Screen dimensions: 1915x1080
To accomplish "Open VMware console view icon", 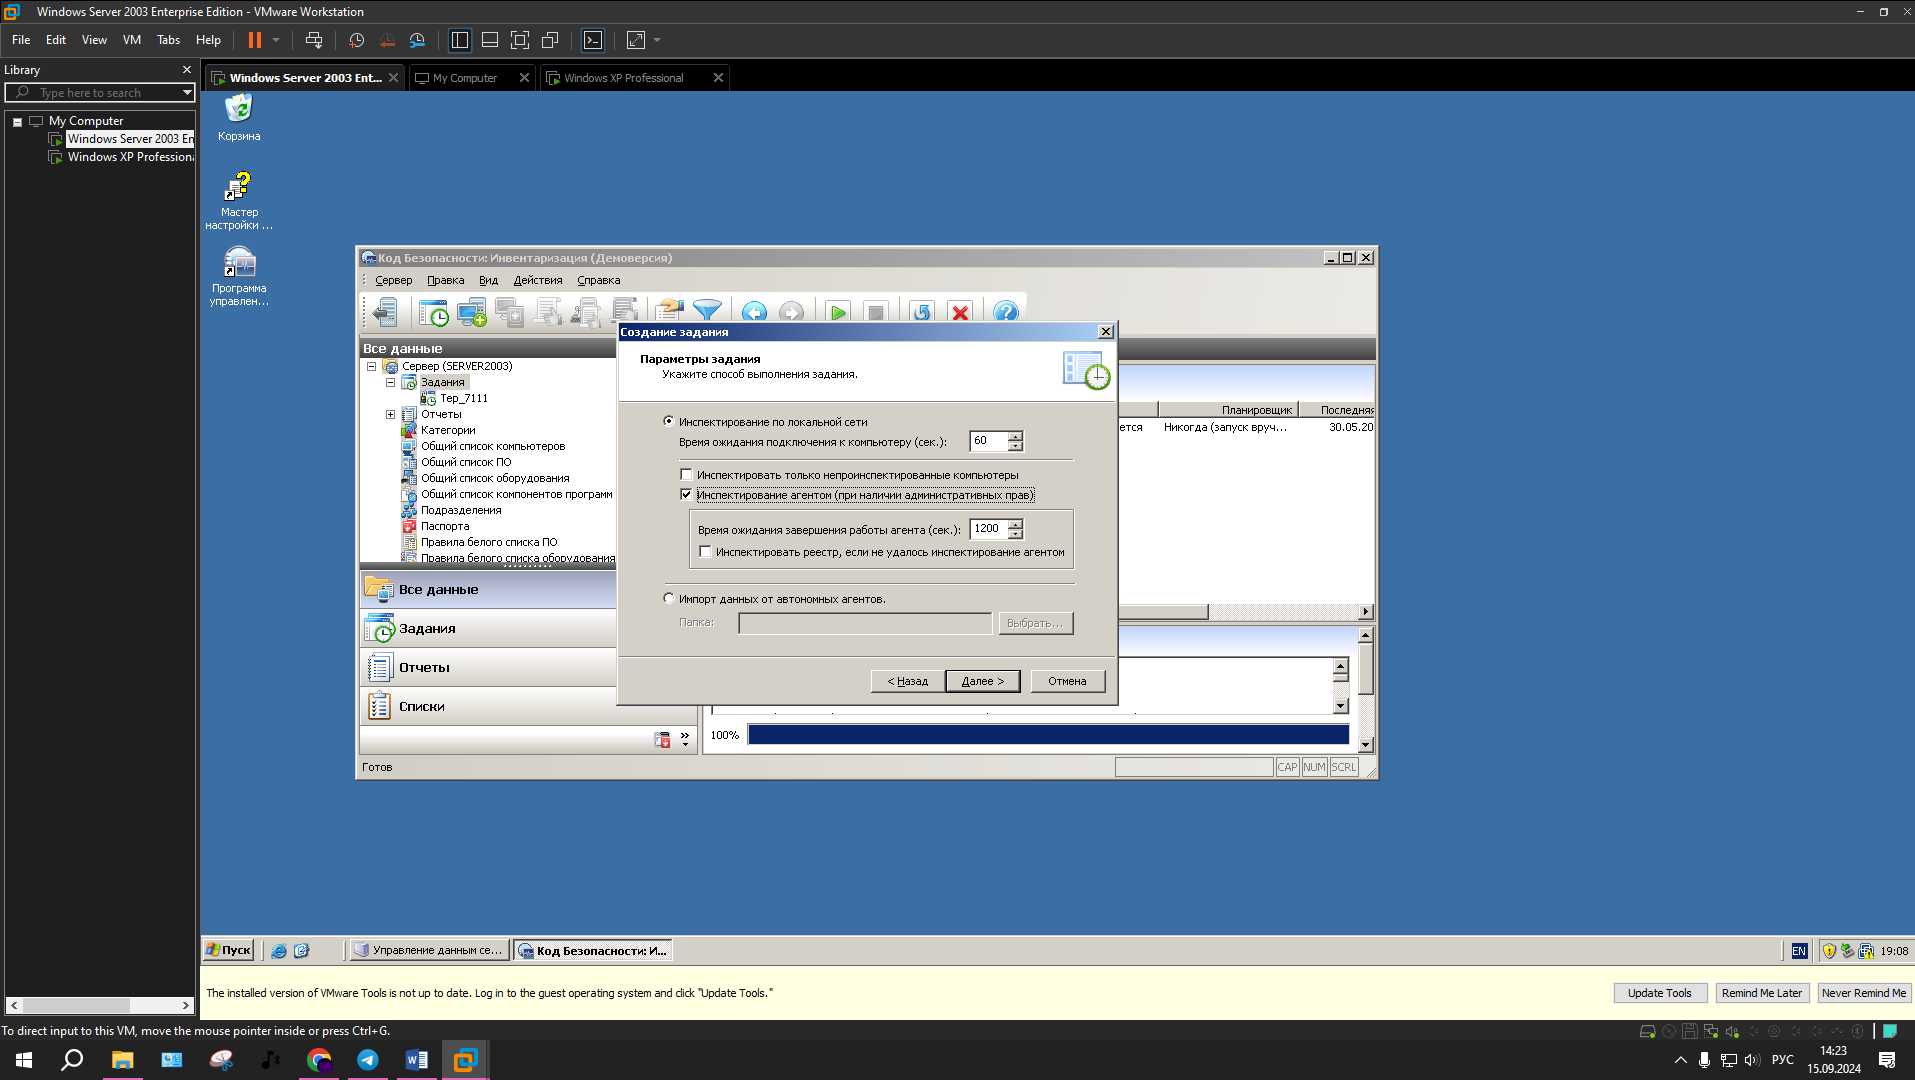I will tap(593, 40).
